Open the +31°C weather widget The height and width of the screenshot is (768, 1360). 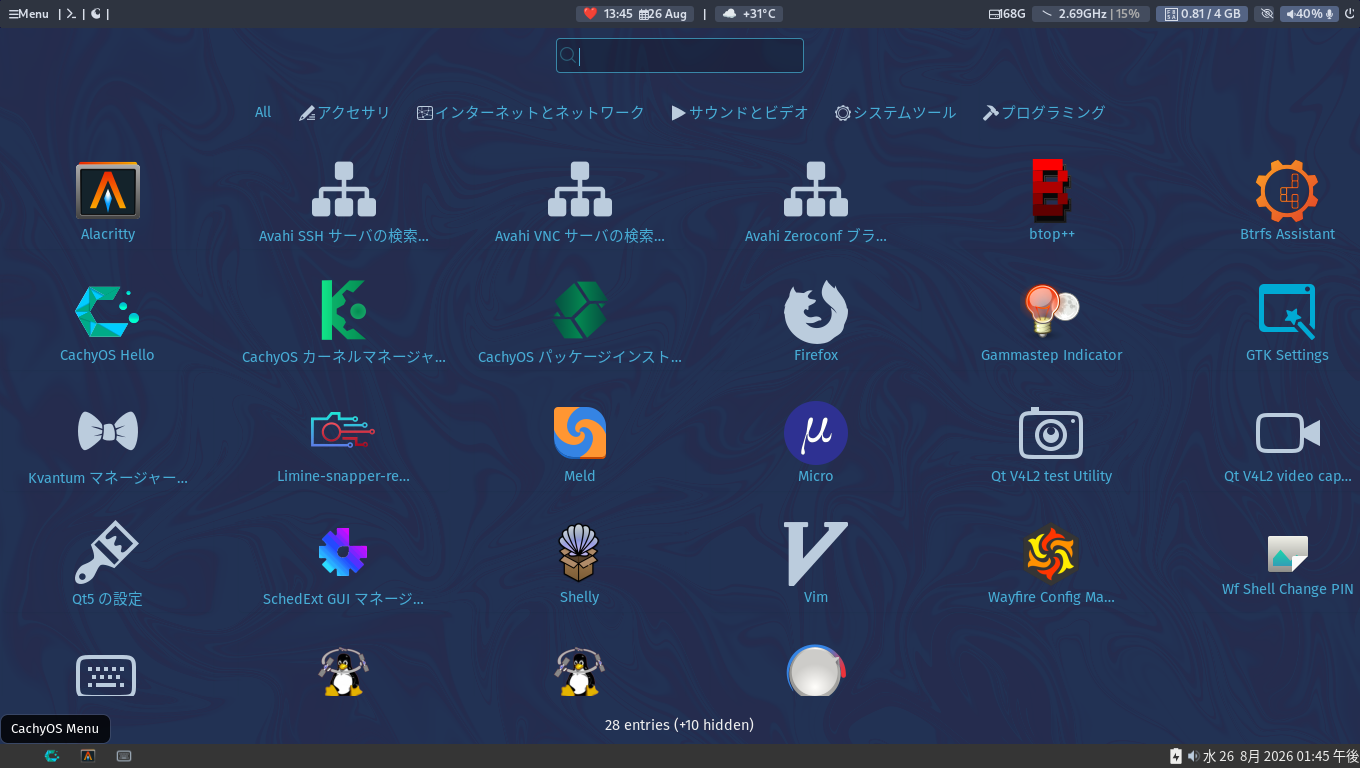coord(749,14)
